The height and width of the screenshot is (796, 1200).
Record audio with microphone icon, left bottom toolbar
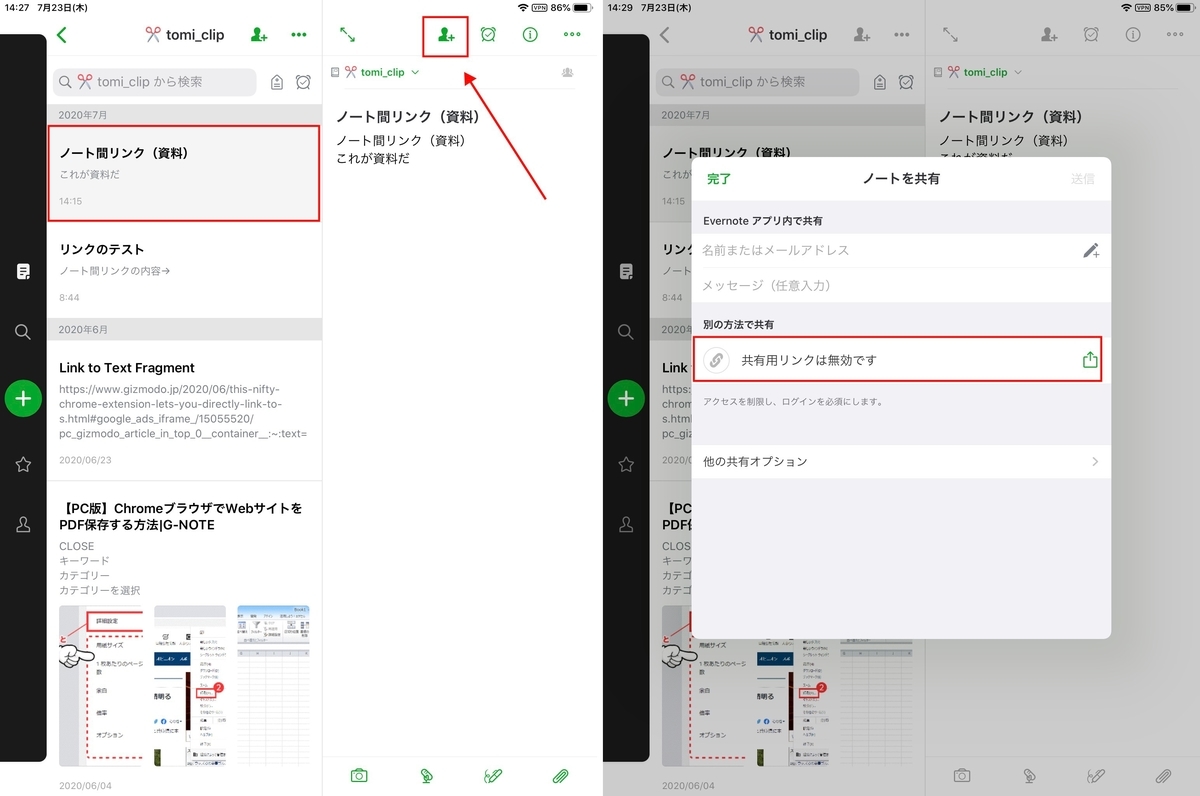[x=426, y=775]
